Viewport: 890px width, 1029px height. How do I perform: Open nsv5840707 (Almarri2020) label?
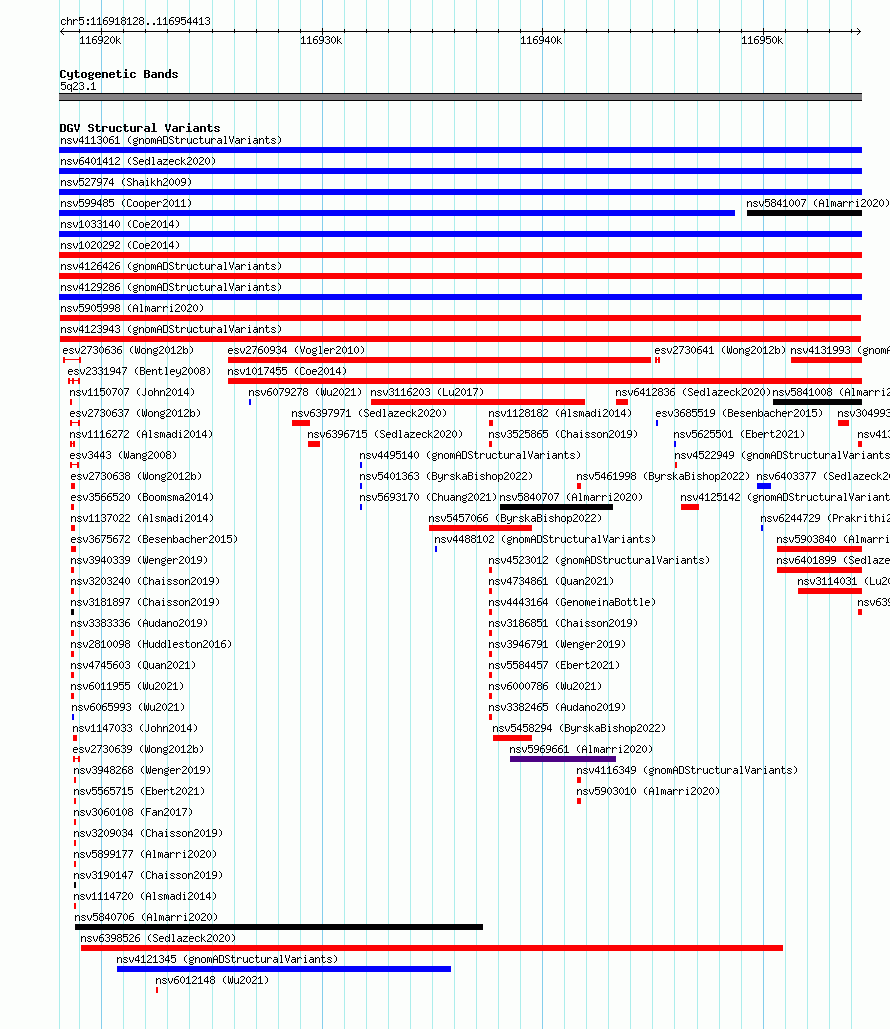tap(571, 497)
